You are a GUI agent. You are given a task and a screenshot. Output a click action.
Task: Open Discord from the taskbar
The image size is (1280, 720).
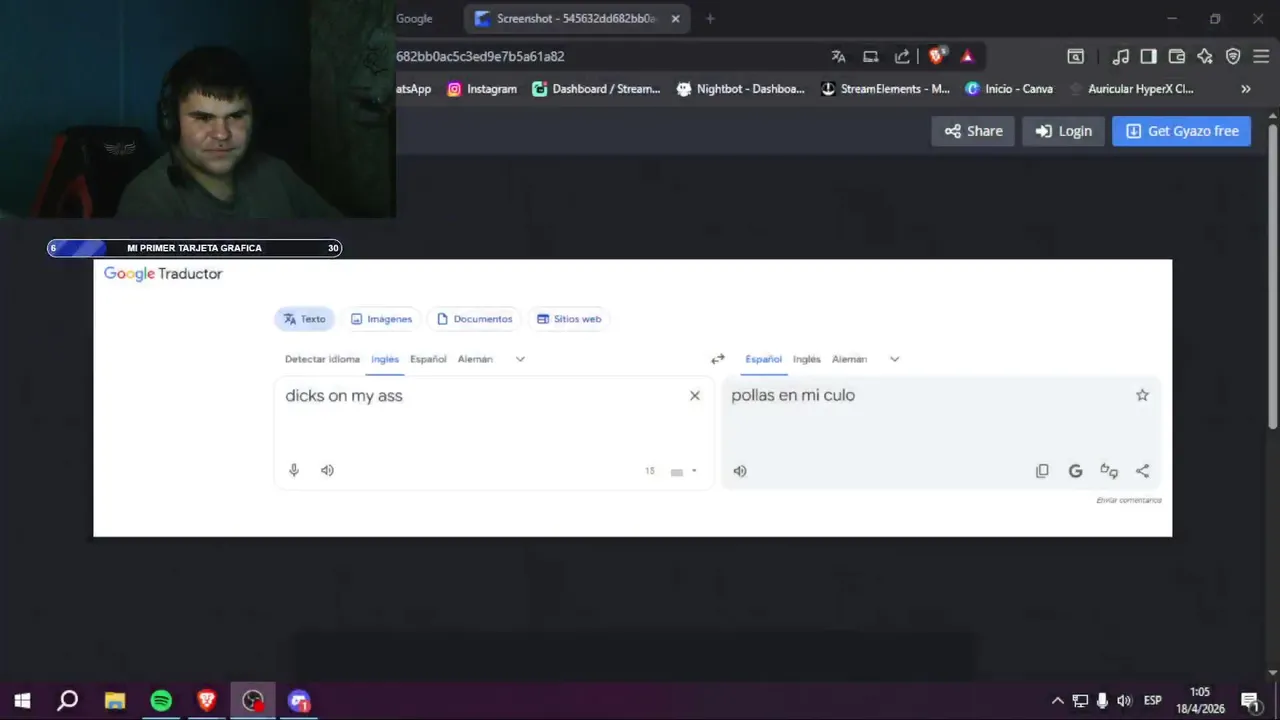coord(299,701)
